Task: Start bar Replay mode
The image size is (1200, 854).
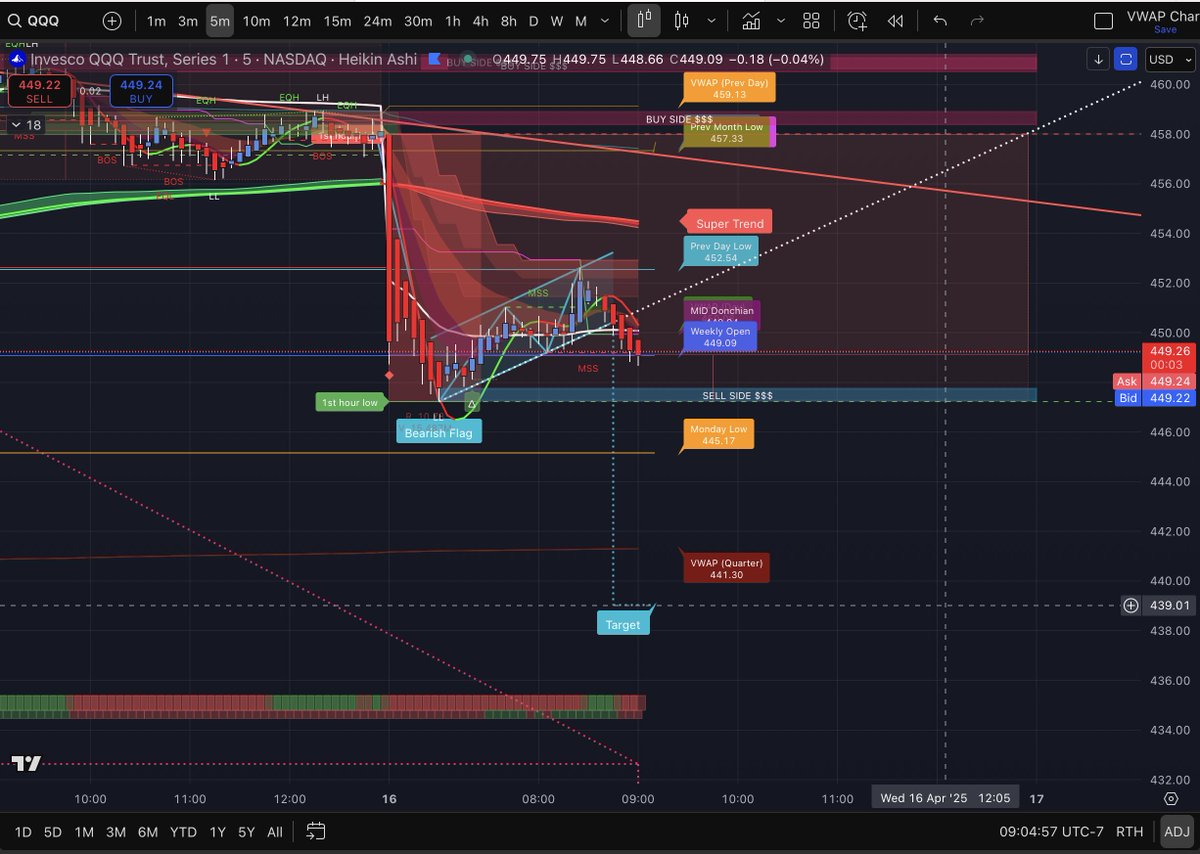Action: [896, 21]
